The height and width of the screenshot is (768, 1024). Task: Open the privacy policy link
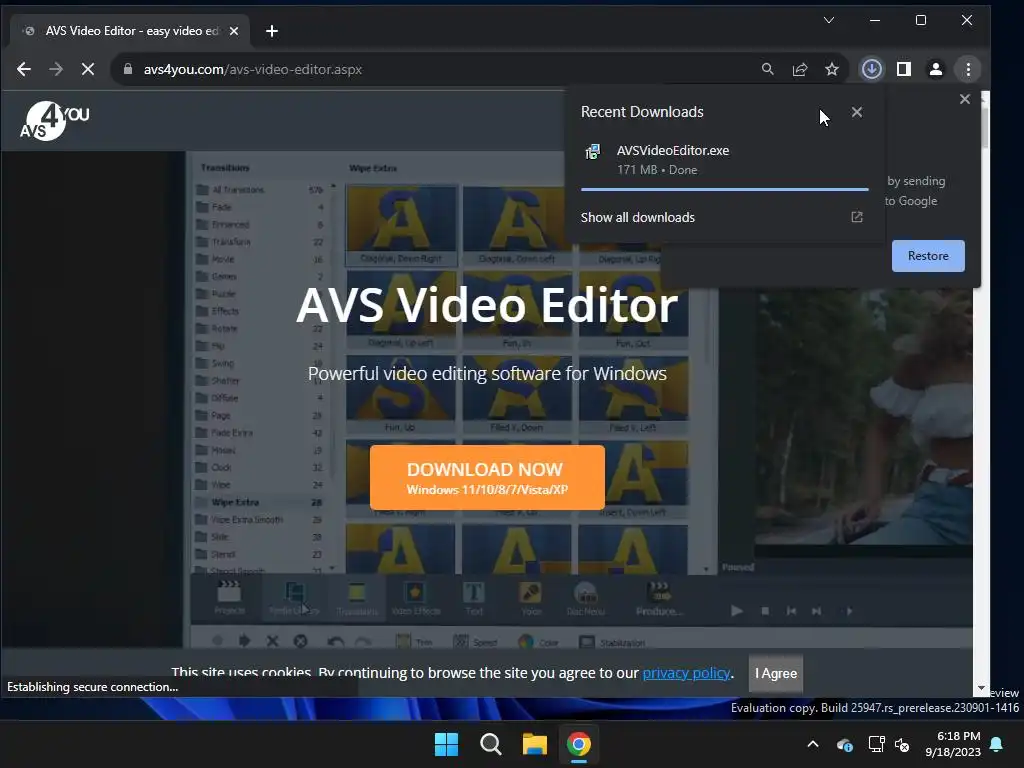686,673
